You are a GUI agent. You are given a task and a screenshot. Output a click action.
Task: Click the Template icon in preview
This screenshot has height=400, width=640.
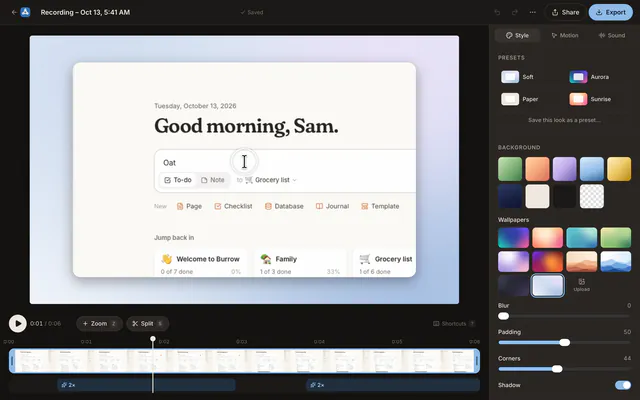pos(364,206)
